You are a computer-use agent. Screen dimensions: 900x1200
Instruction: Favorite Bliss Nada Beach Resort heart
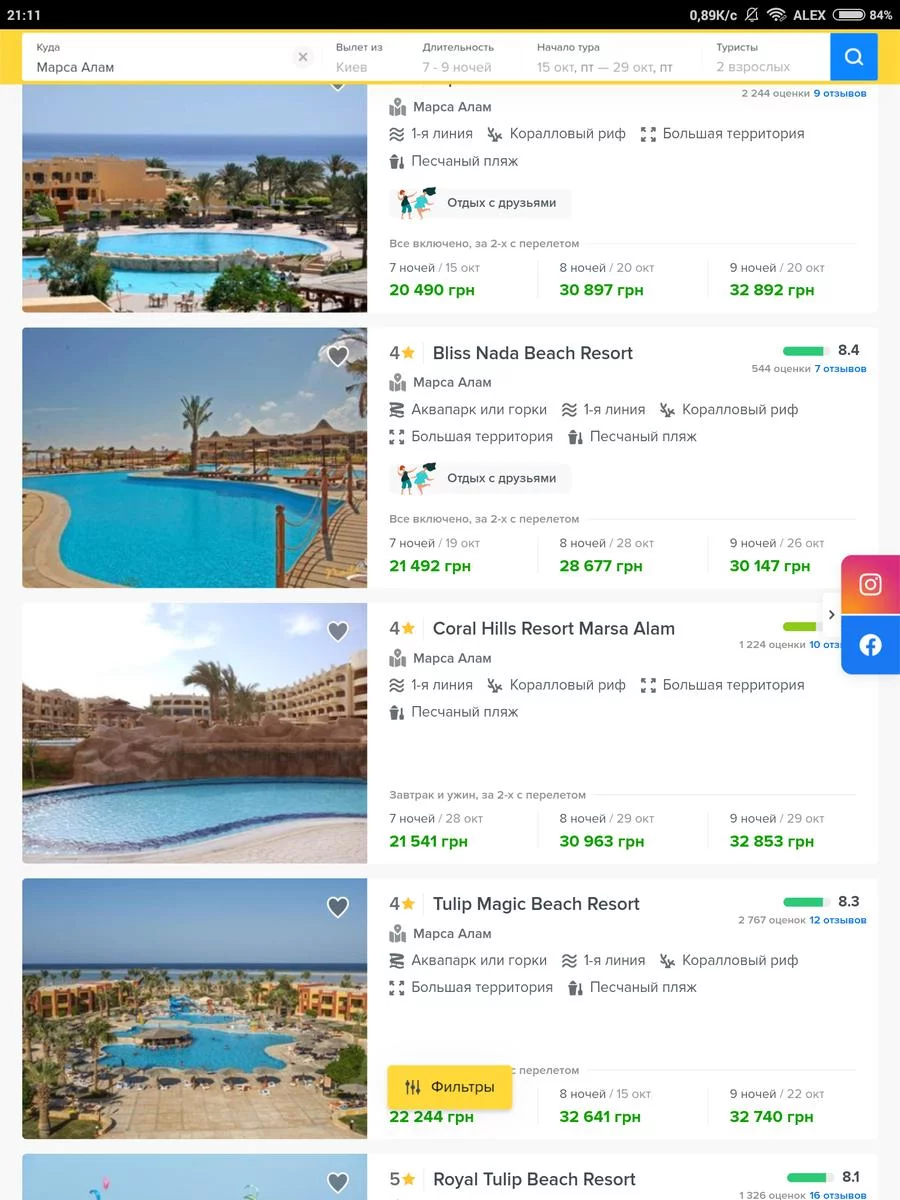pyautogui.click(x=338, y=356)
